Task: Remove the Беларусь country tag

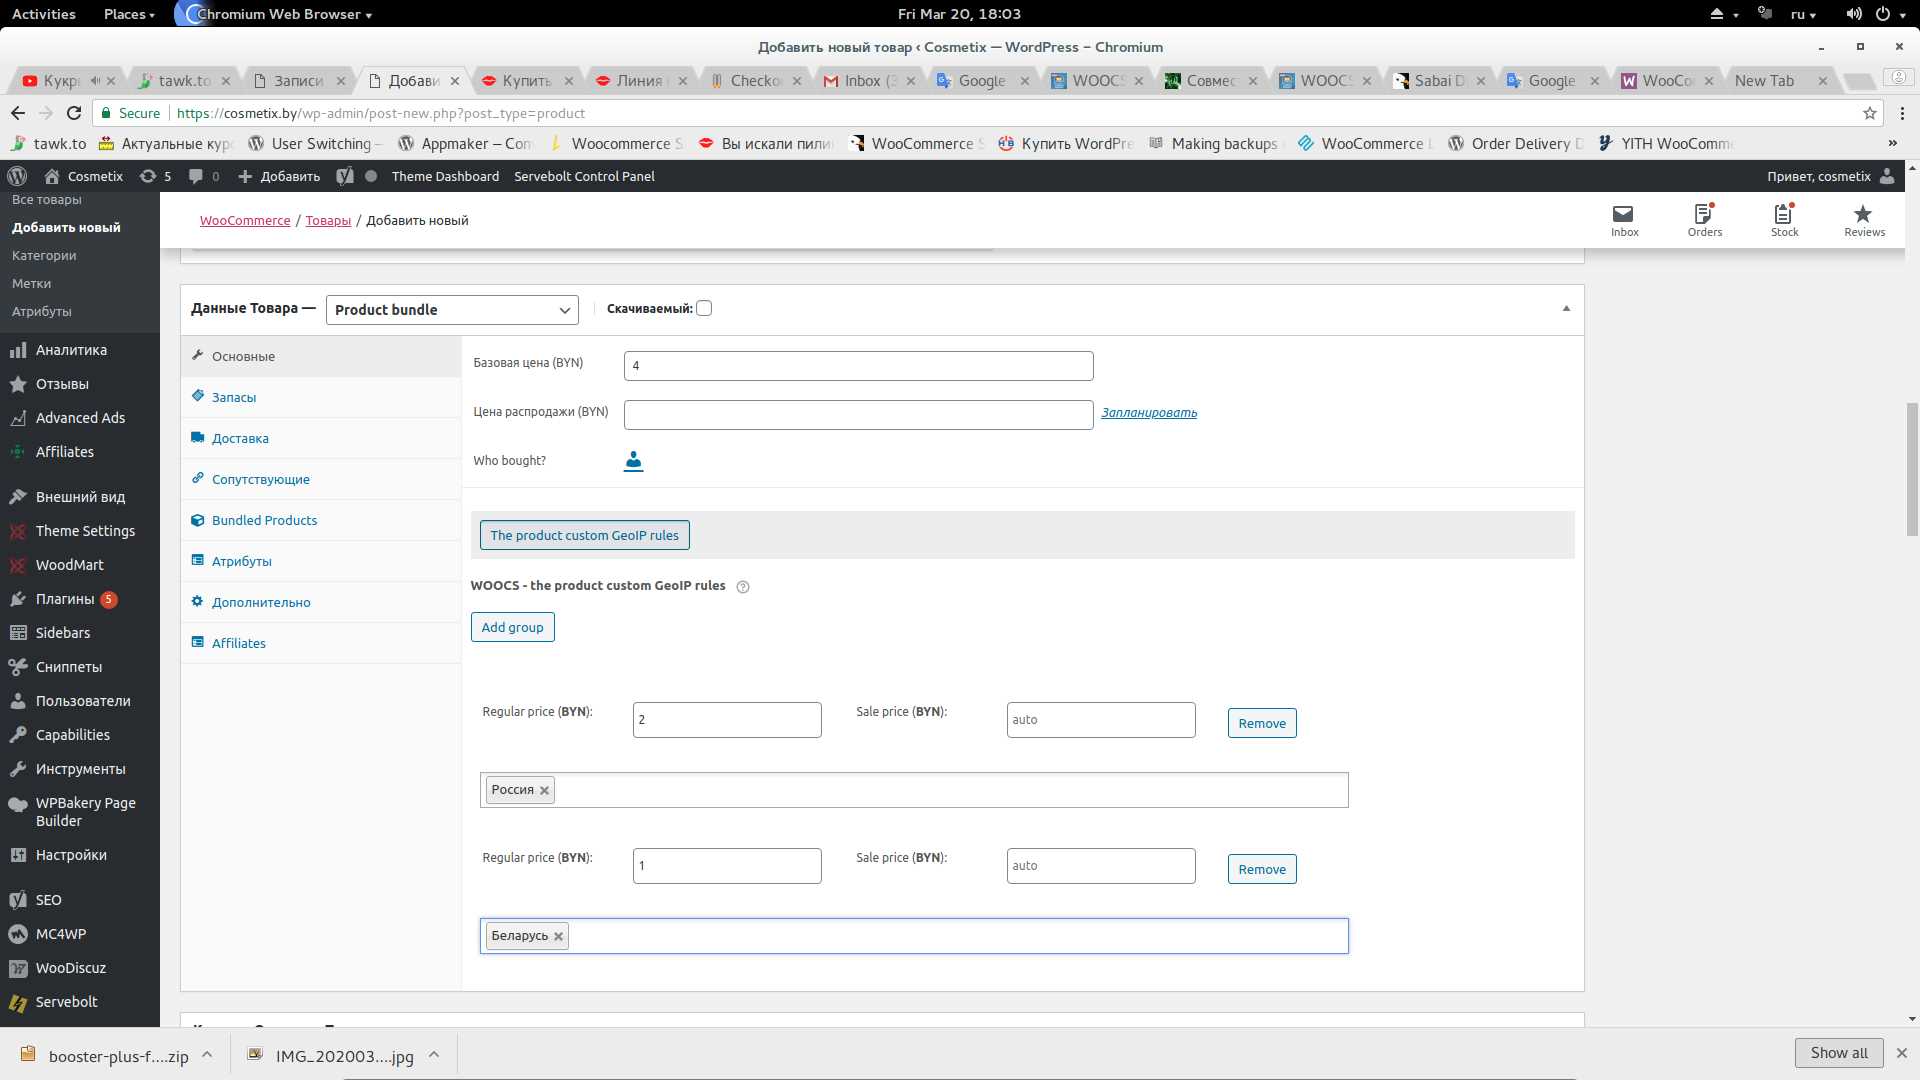Action: (559, 937)
